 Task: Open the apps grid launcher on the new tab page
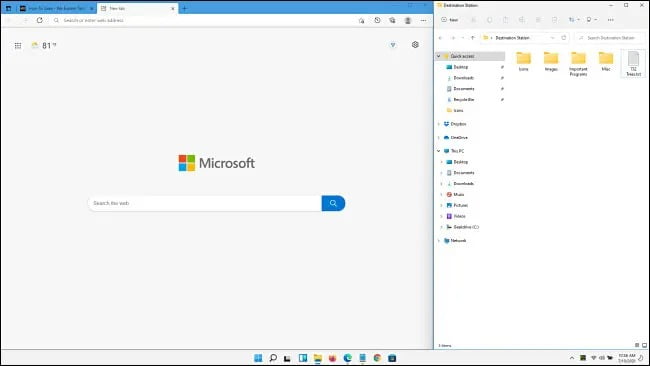18,46
